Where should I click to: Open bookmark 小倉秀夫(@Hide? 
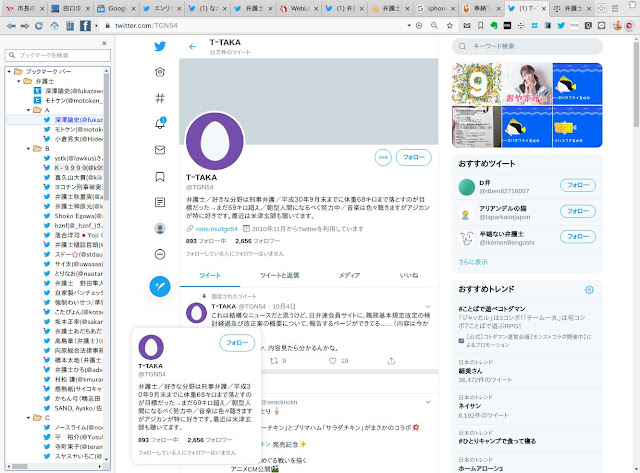74,139
